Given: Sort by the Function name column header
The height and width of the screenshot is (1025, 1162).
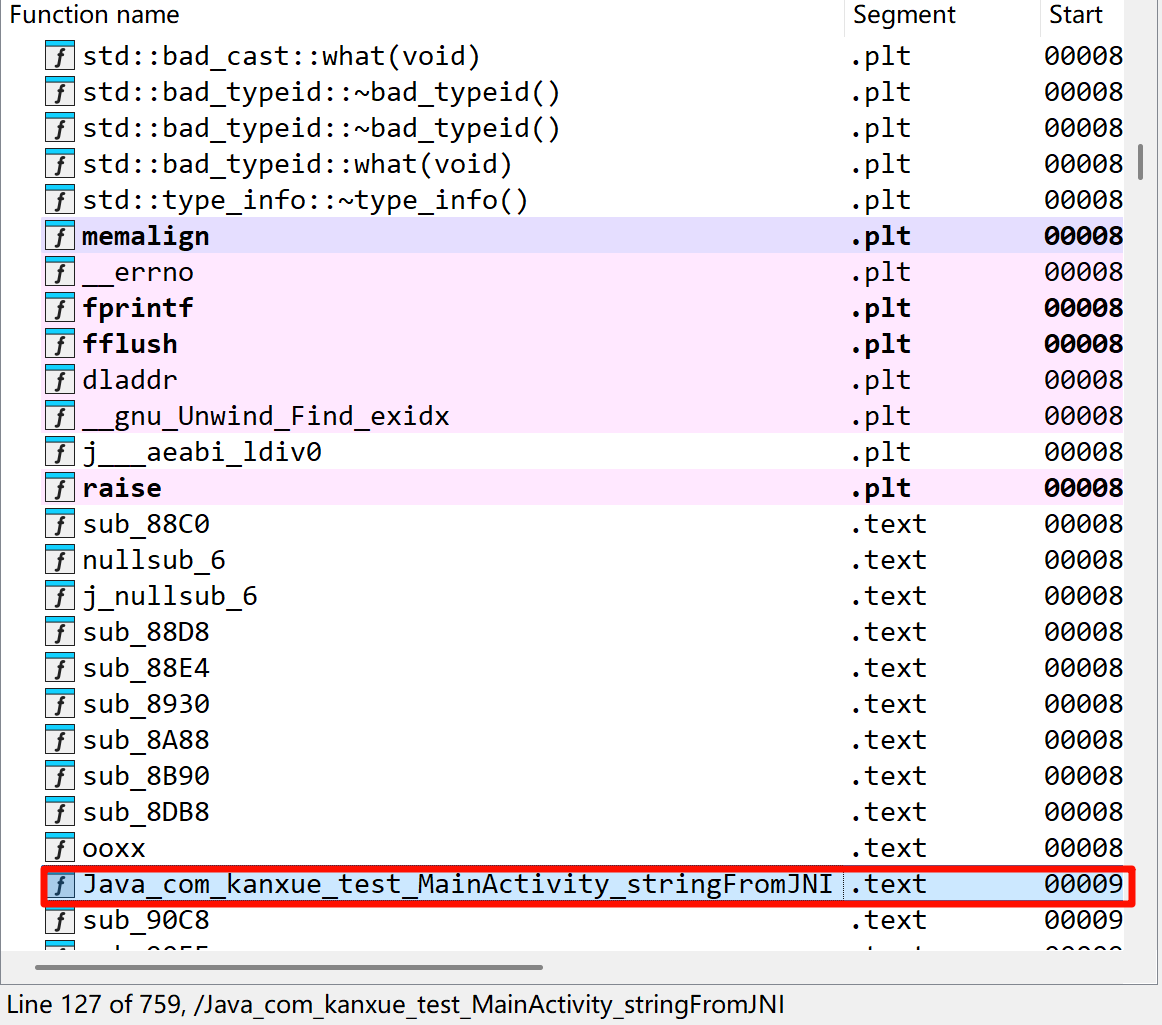Looking at the screenshot, I should (95, 15).
